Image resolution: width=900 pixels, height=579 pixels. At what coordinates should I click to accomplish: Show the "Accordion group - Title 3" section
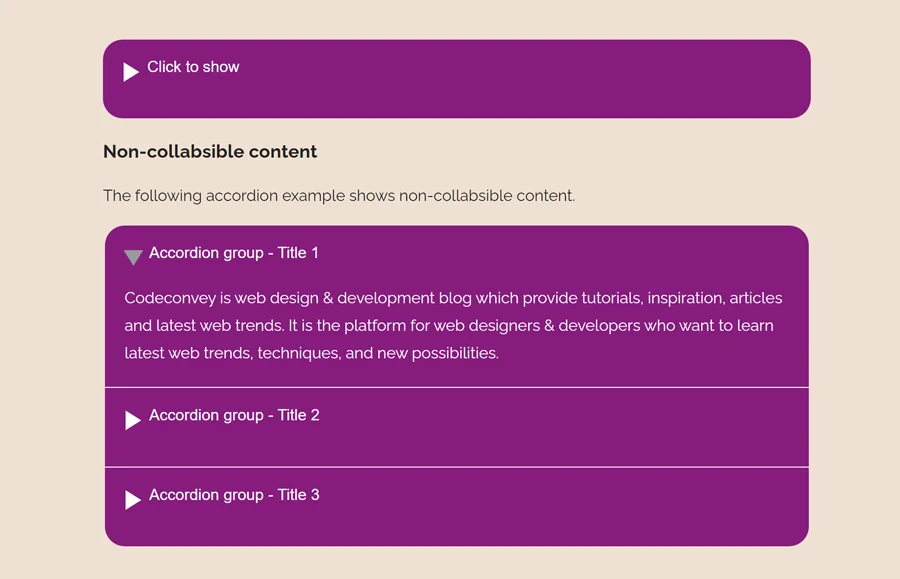coord(234,495)
